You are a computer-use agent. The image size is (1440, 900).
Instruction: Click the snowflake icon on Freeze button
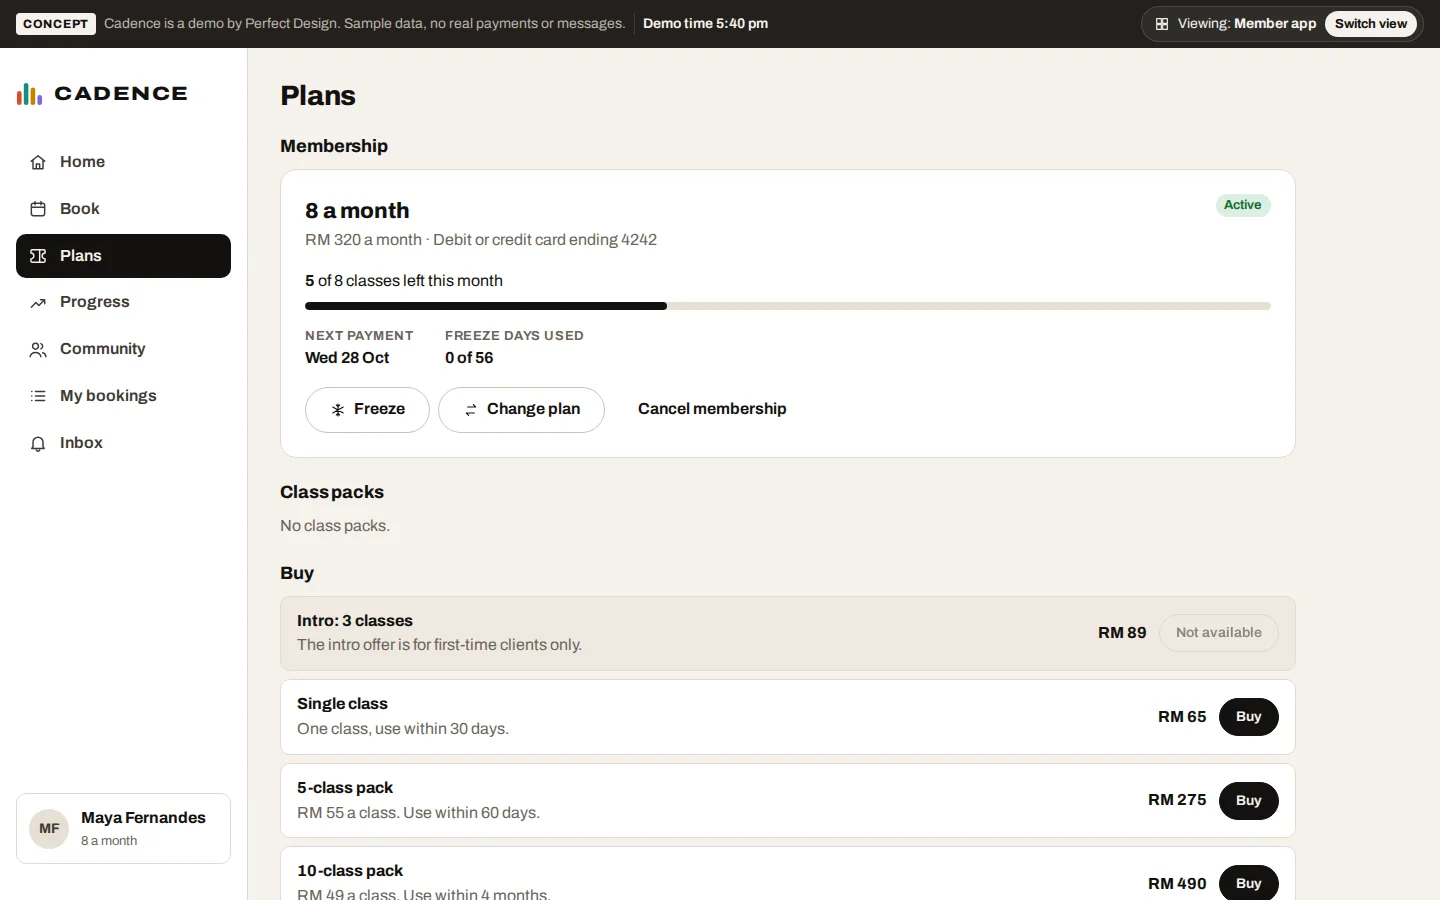coord(338,410)
